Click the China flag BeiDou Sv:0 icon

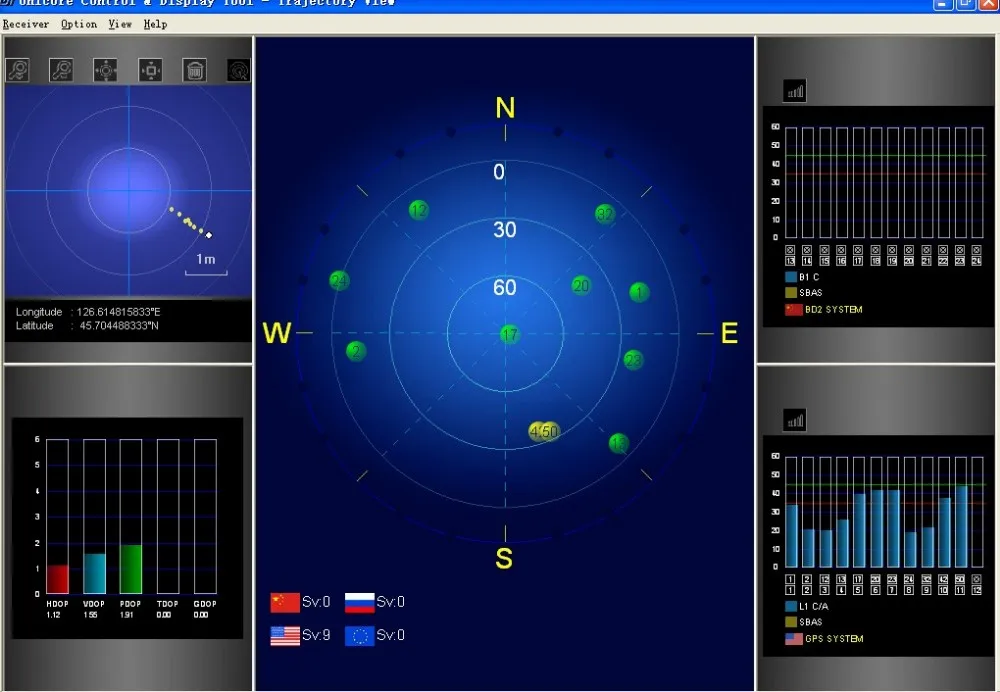285,602
